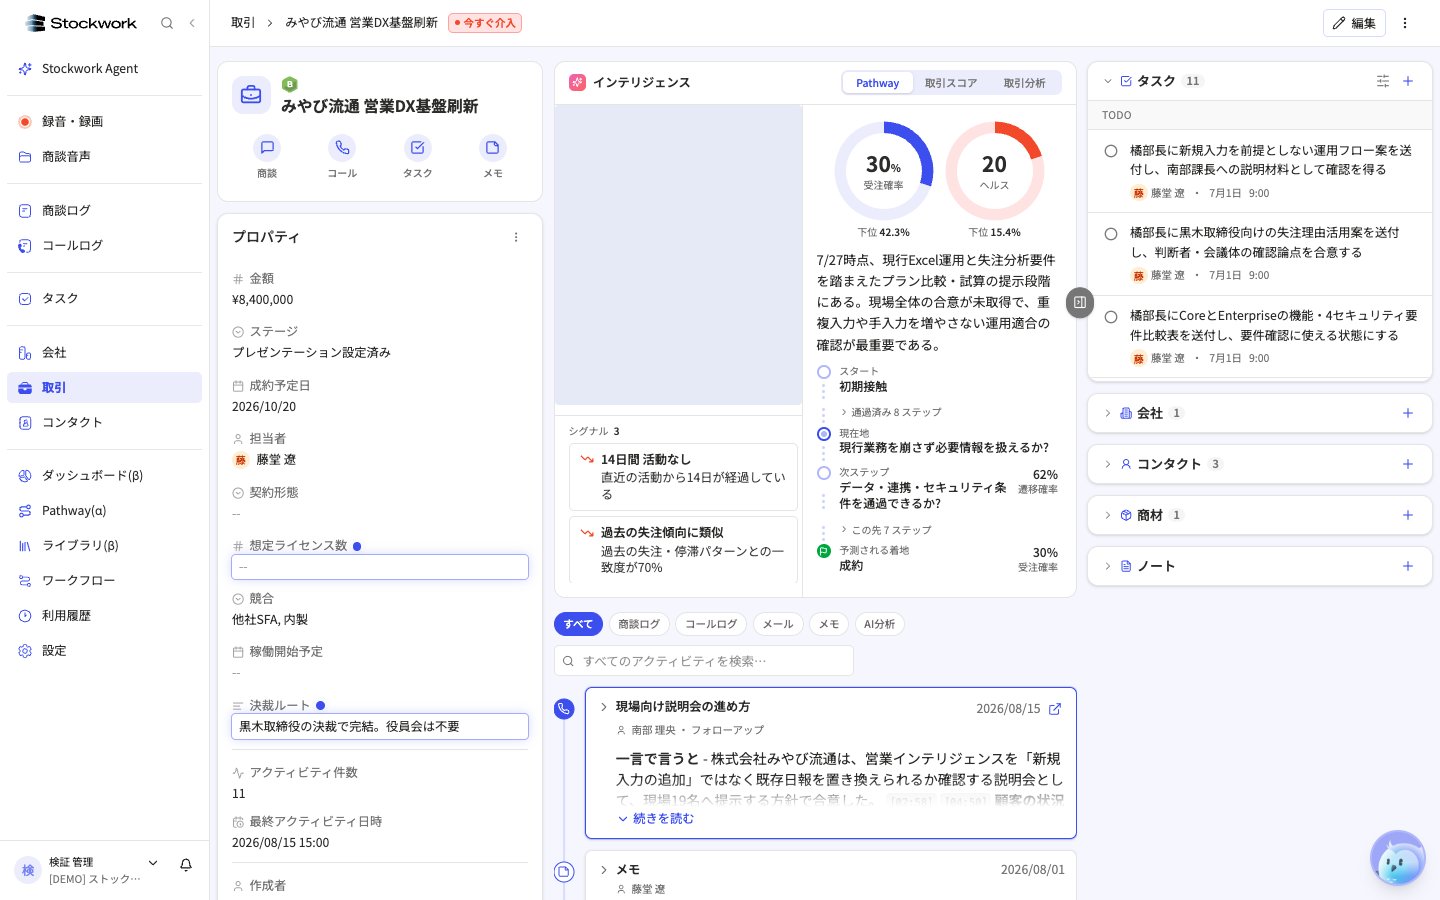Open ライブラリ(β) in the sidebar
The width and height of the screenshot is (1440, 900).
[104, 545]
